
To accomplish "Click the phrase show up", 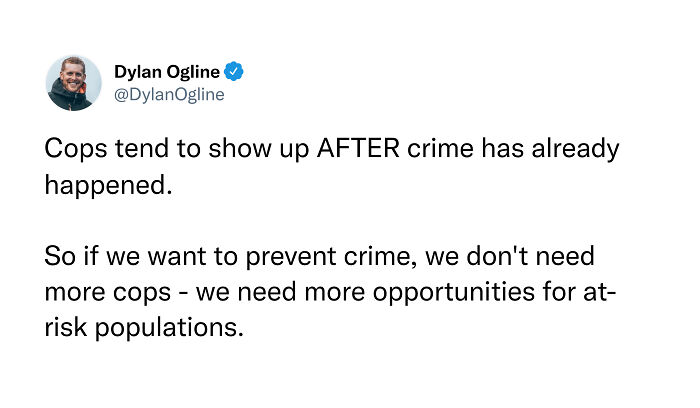I will click(x=258, y=149).
